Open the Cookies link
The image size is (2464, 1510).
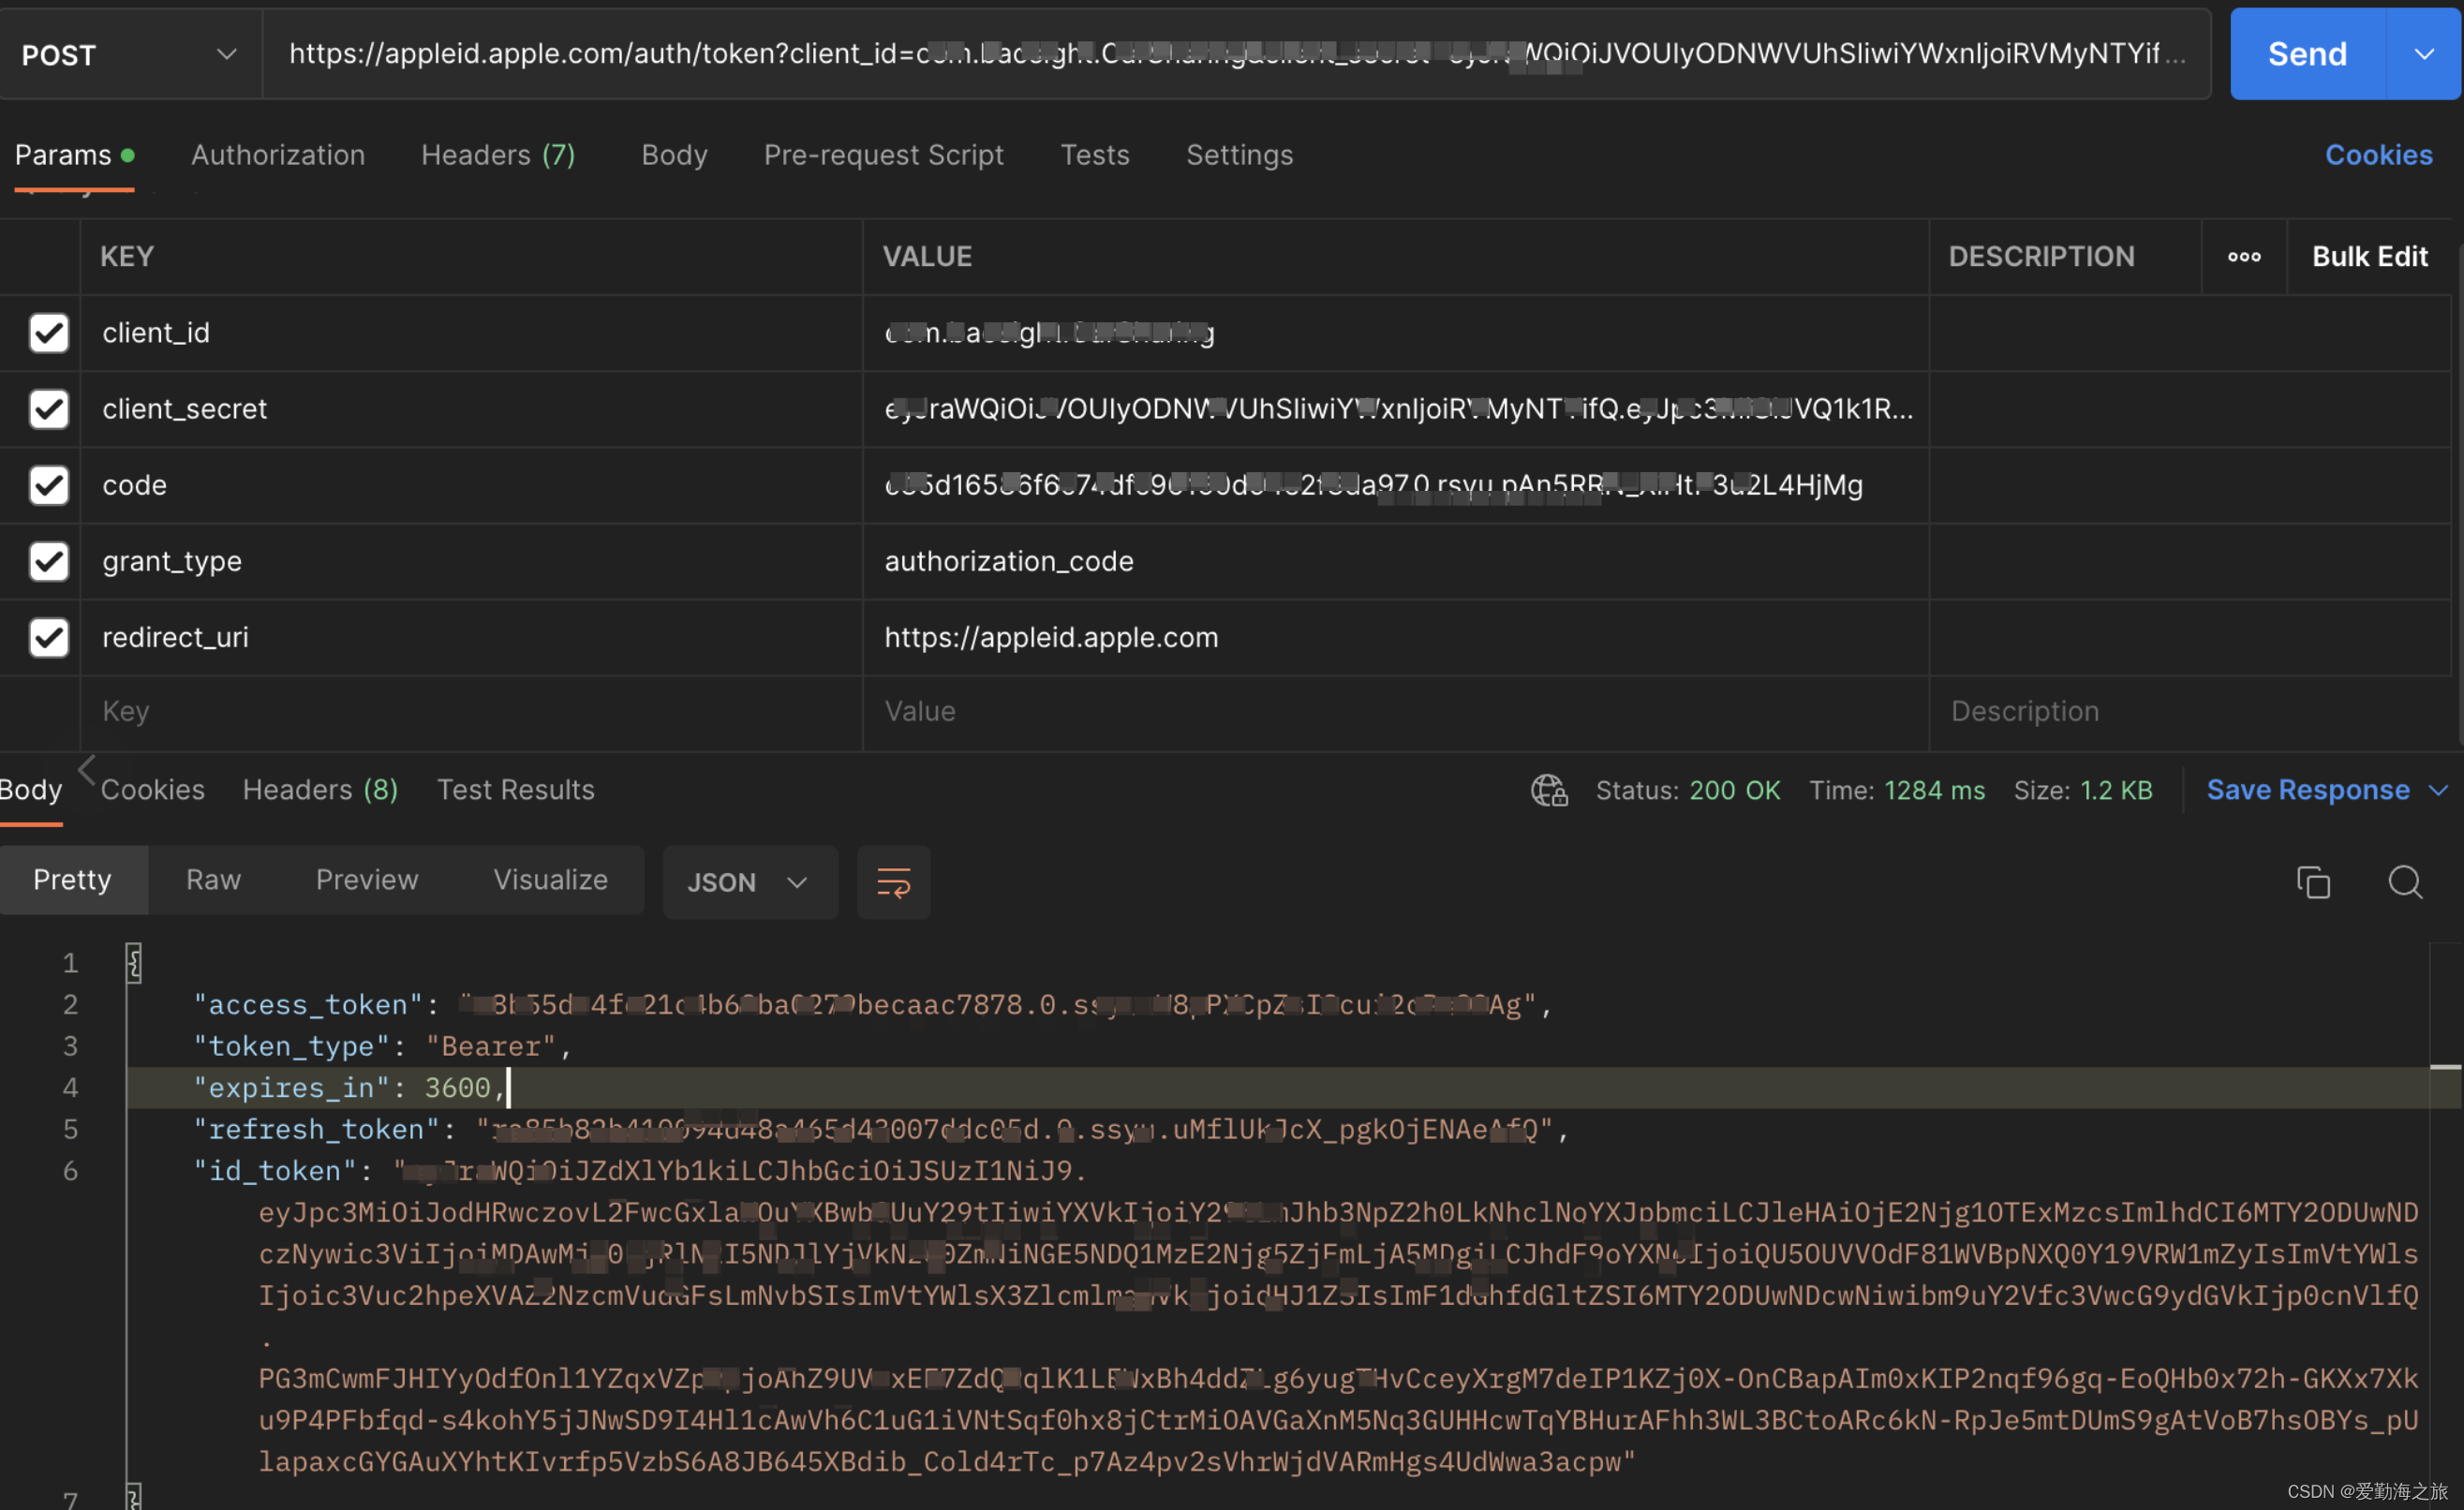2378,155
